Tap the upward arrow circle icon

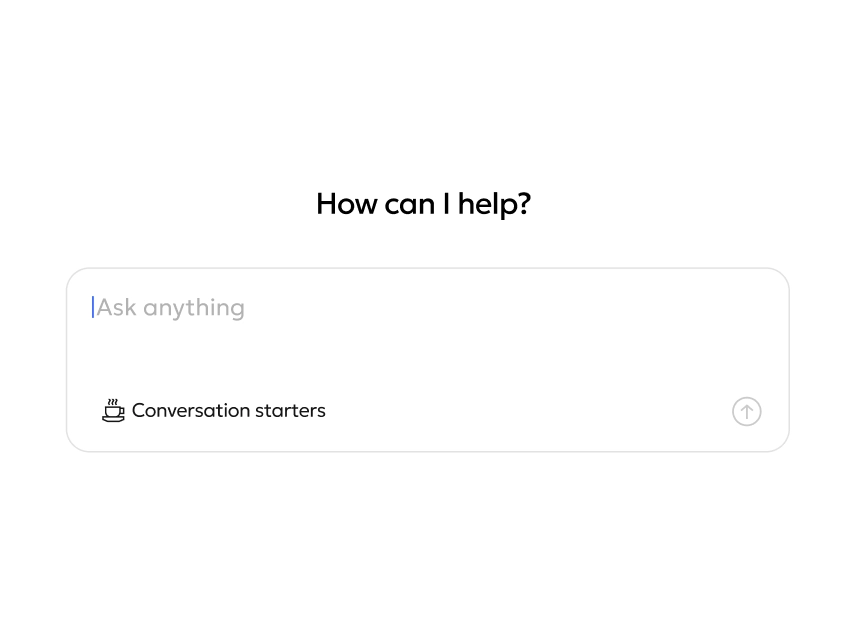746,411
